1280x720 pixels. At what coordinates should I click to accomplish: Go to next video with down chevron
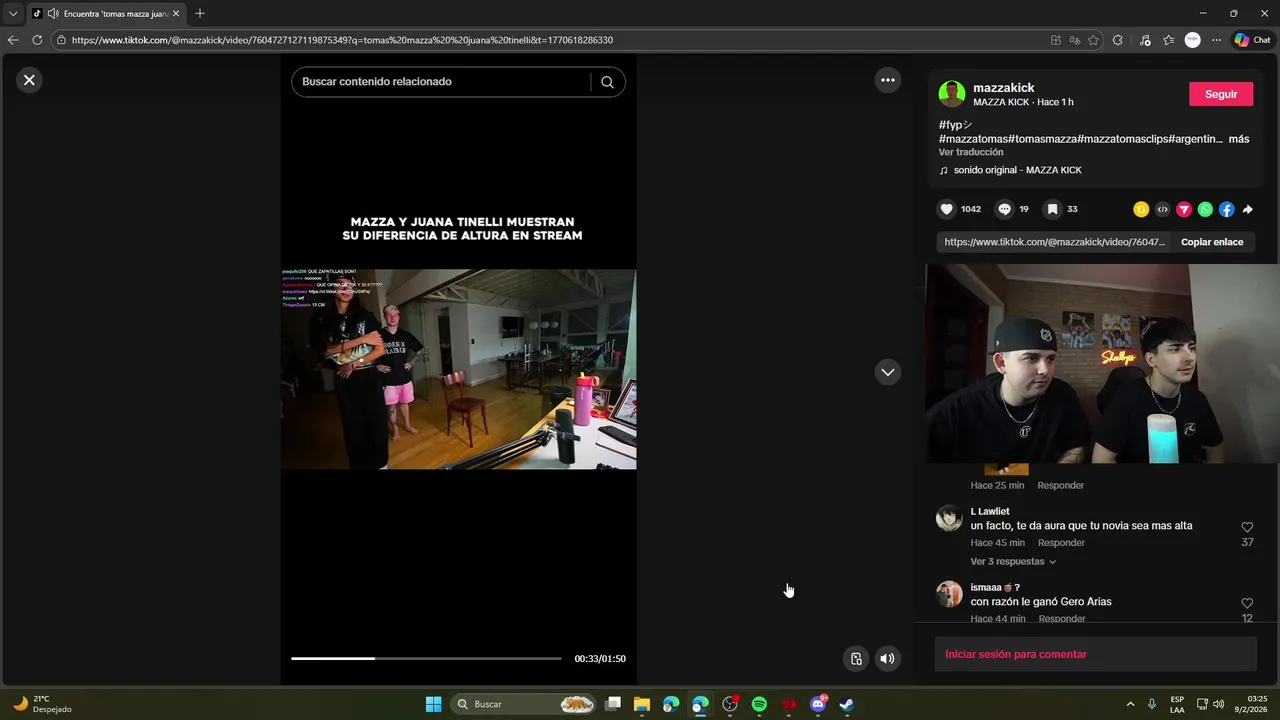(x=888, y=372)
